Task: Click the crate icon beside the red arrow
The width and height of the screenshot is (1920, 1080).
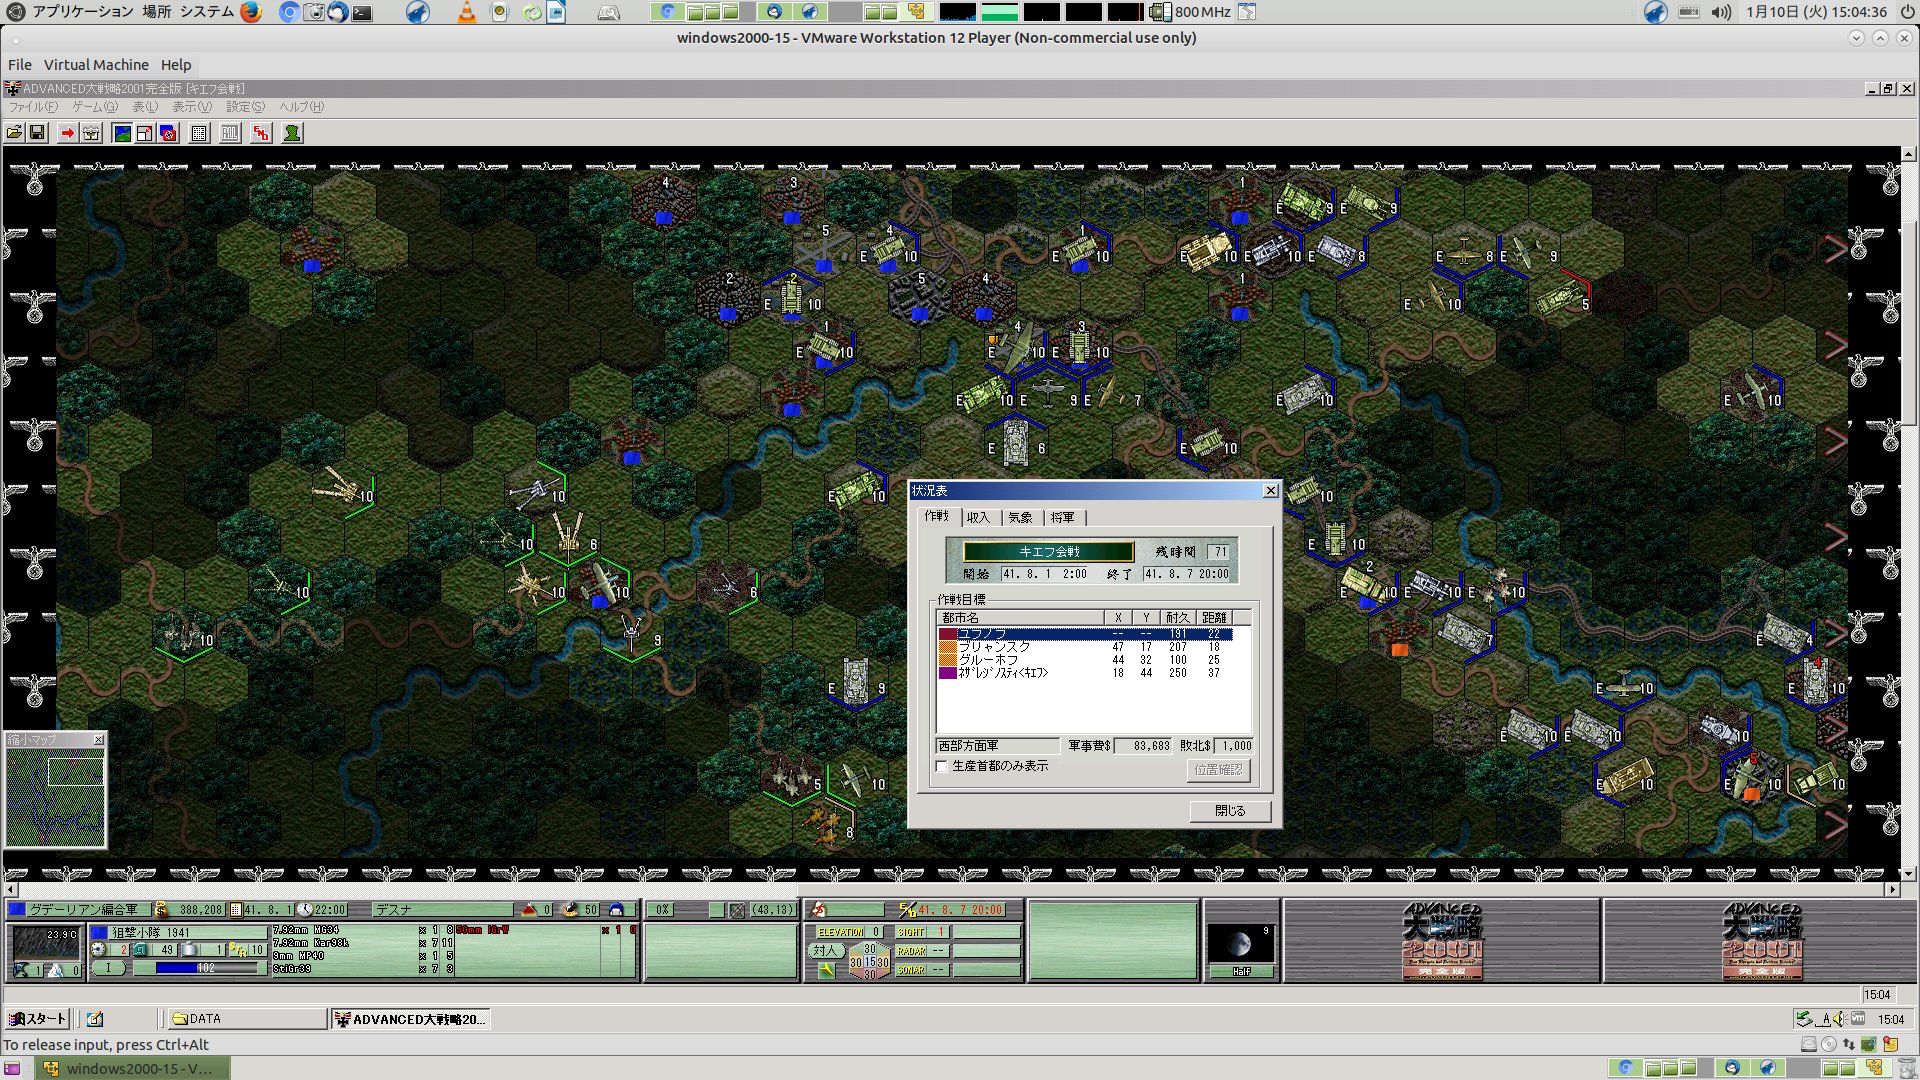Action: pyautogui.click(x=91, y=133)
